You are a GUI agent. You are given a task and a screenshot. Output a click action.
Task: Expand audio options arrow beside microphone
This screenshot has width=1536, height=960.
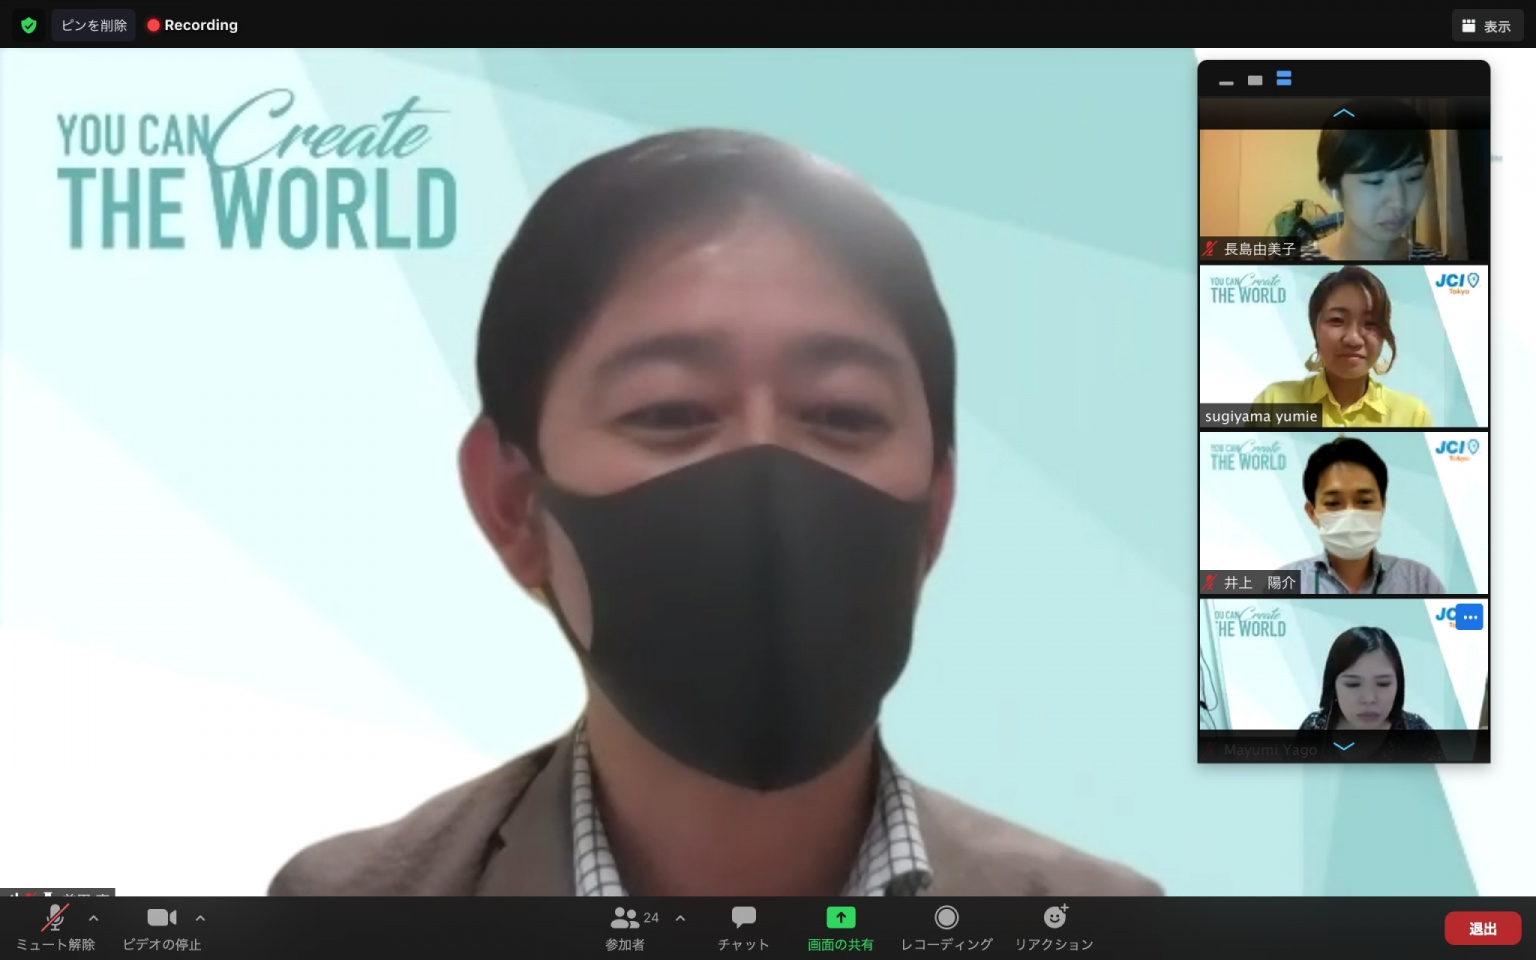94,917
